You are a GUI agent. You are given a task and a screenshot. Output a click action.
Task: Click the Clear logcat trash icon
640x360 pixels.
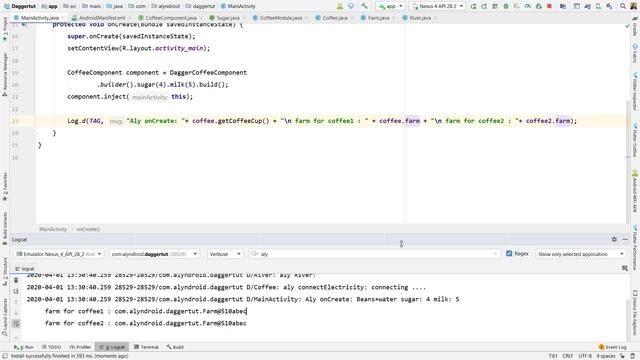coord(16,280)
